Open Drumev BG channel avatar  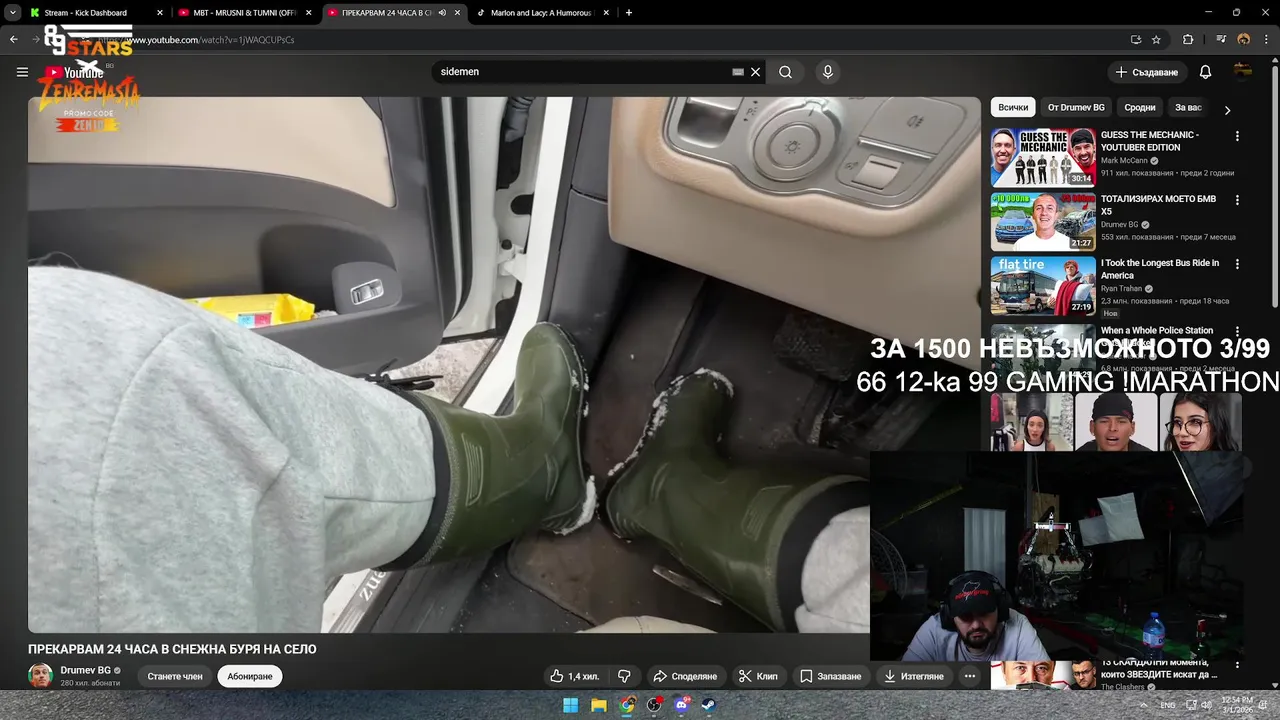pyautogui.click(x=40, y=676)
